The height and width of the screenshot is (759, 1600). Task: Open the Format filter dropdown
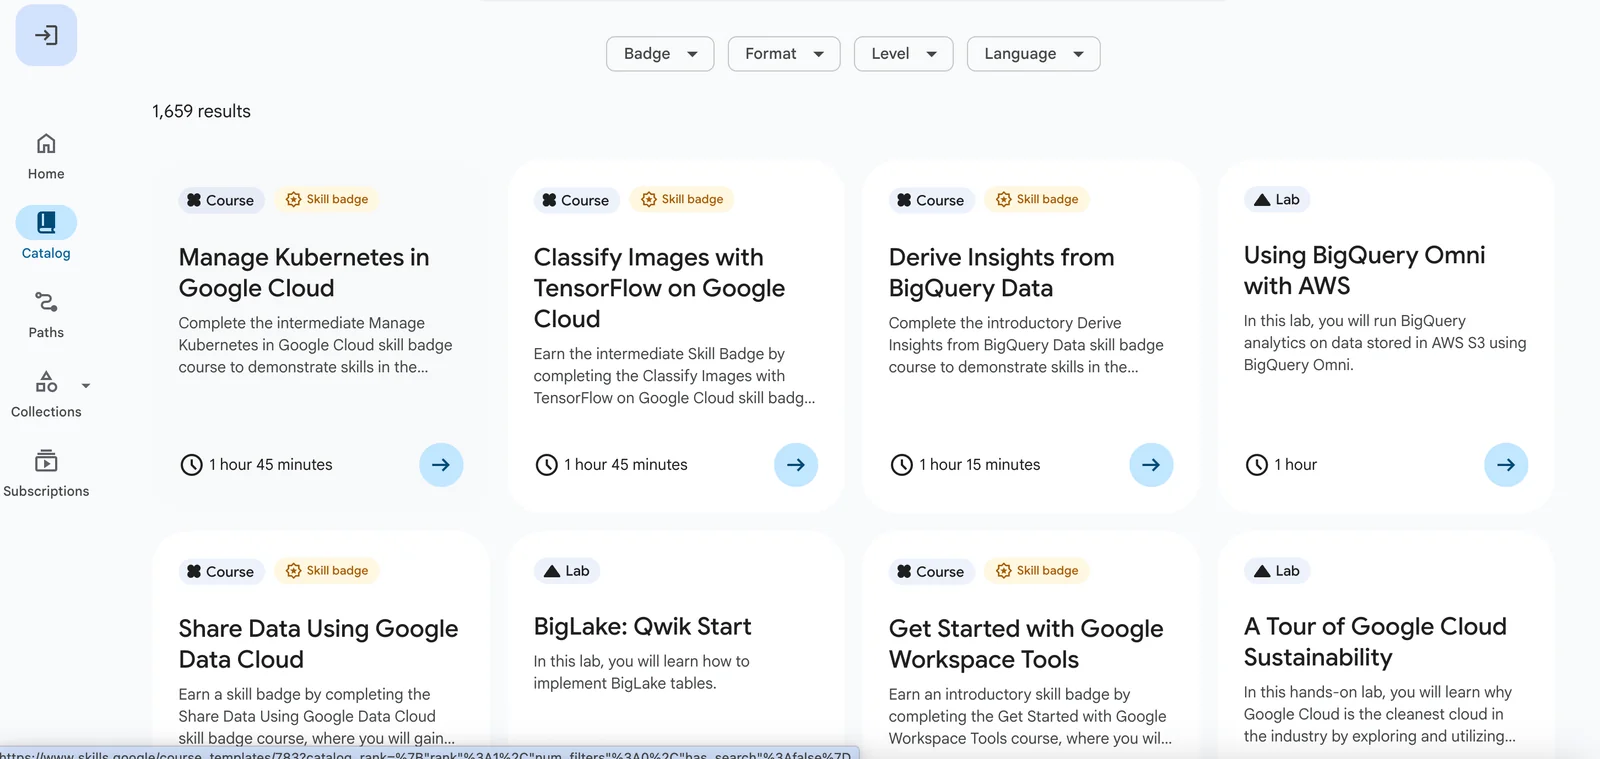tap(784, 54)
